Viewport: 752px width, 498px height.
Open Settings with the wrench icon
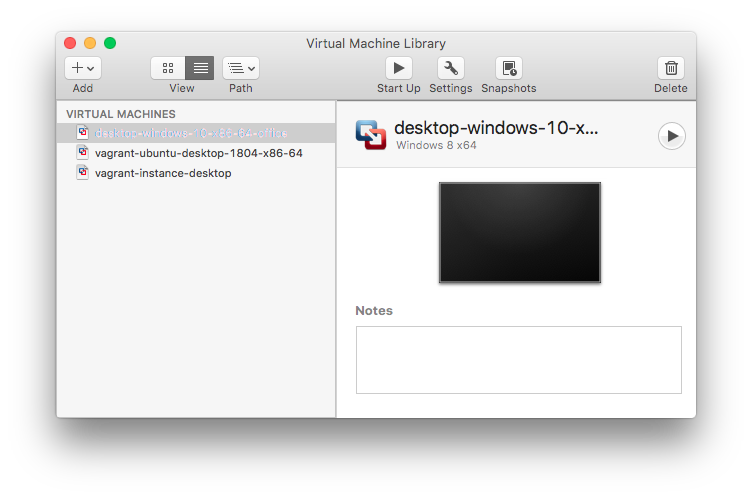point(451,68)
